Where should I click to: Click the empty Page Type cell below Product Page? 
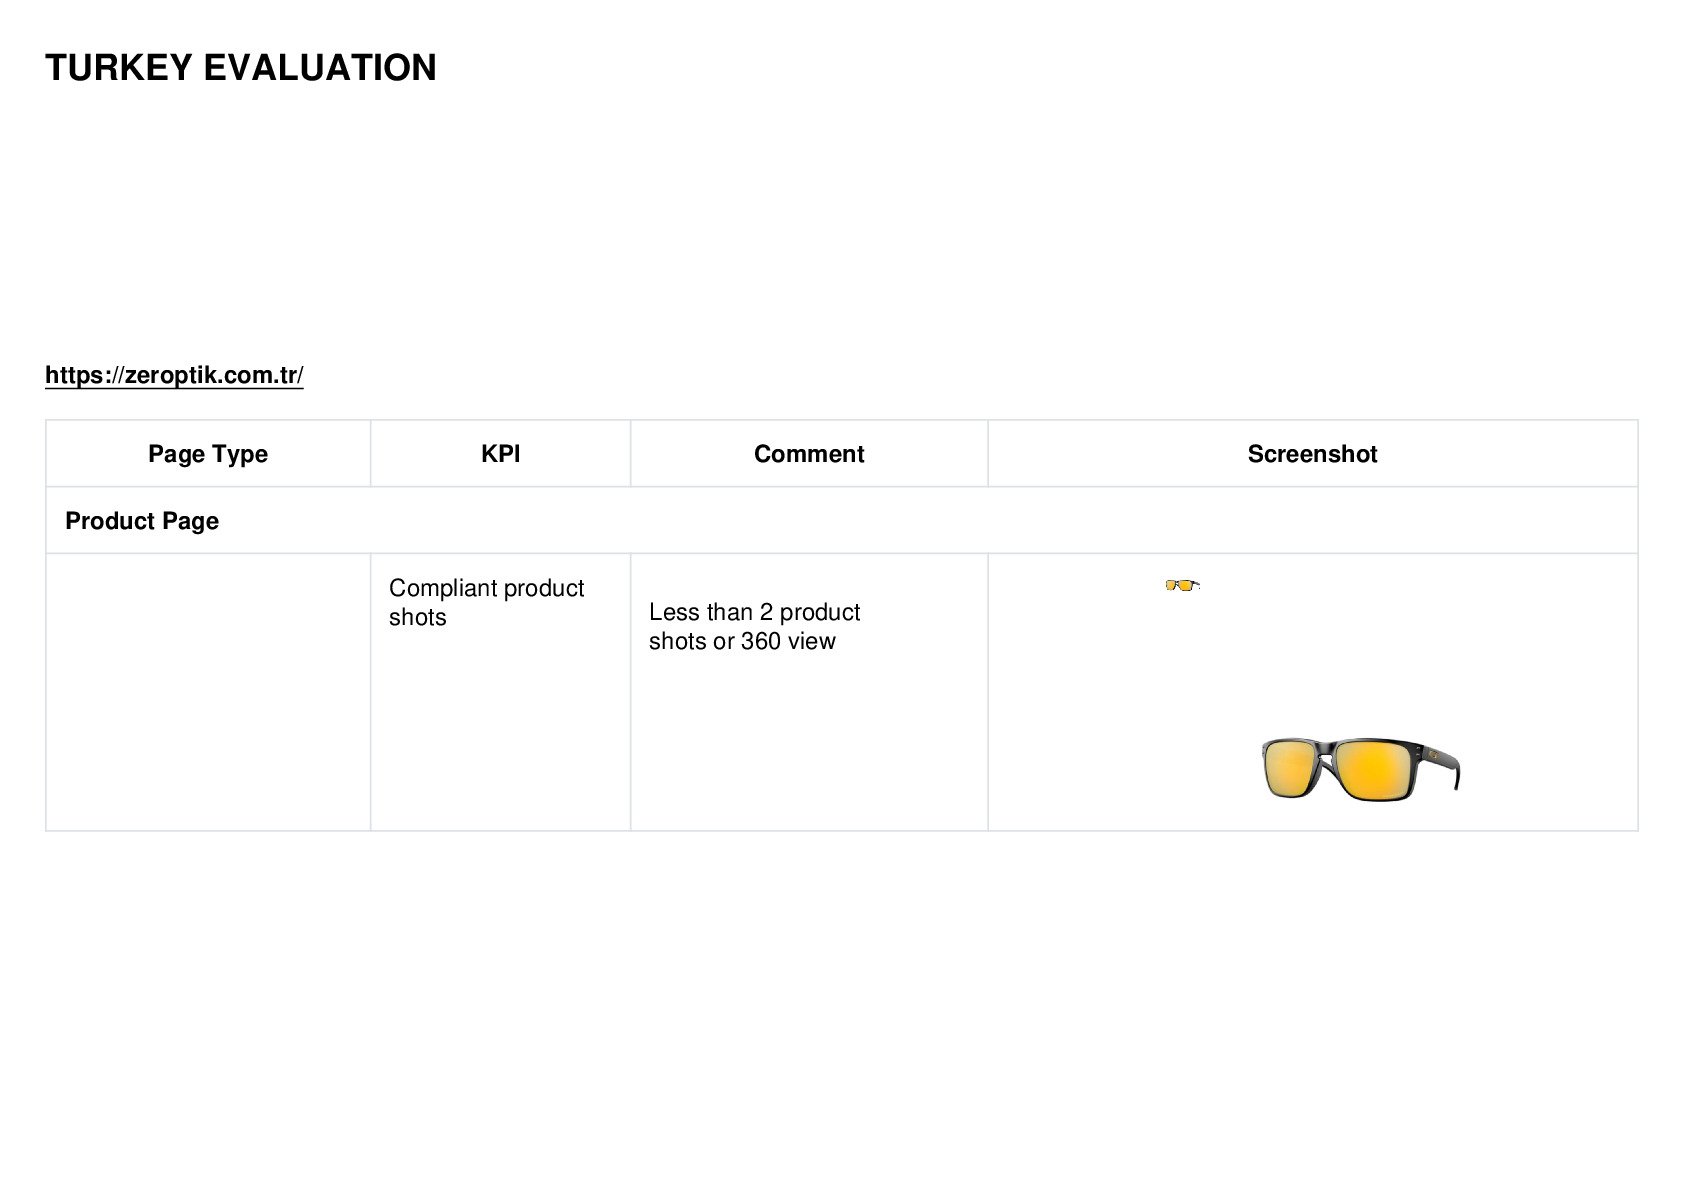coord(208,692)
